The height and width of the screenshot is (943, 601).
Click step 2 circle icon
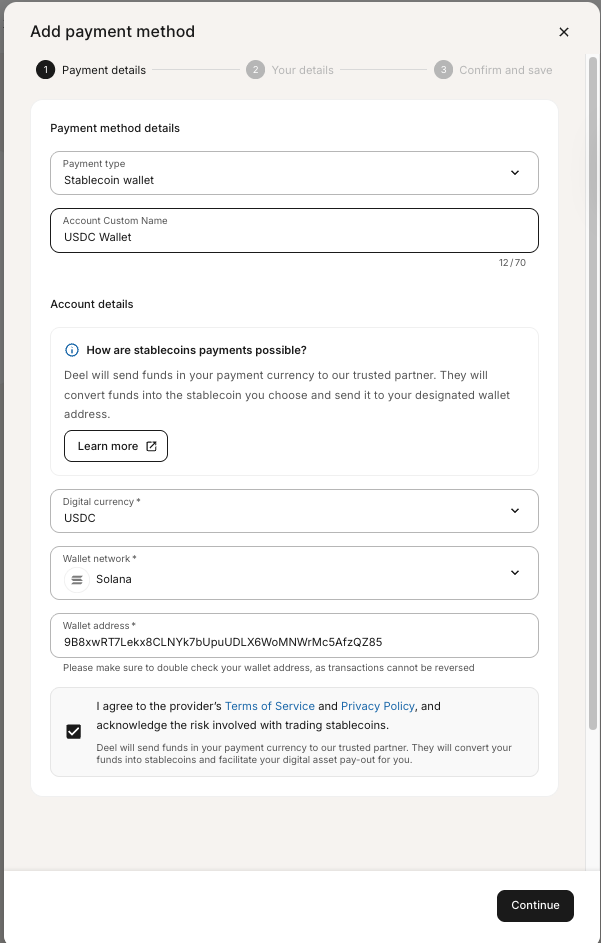click(255, 70)
